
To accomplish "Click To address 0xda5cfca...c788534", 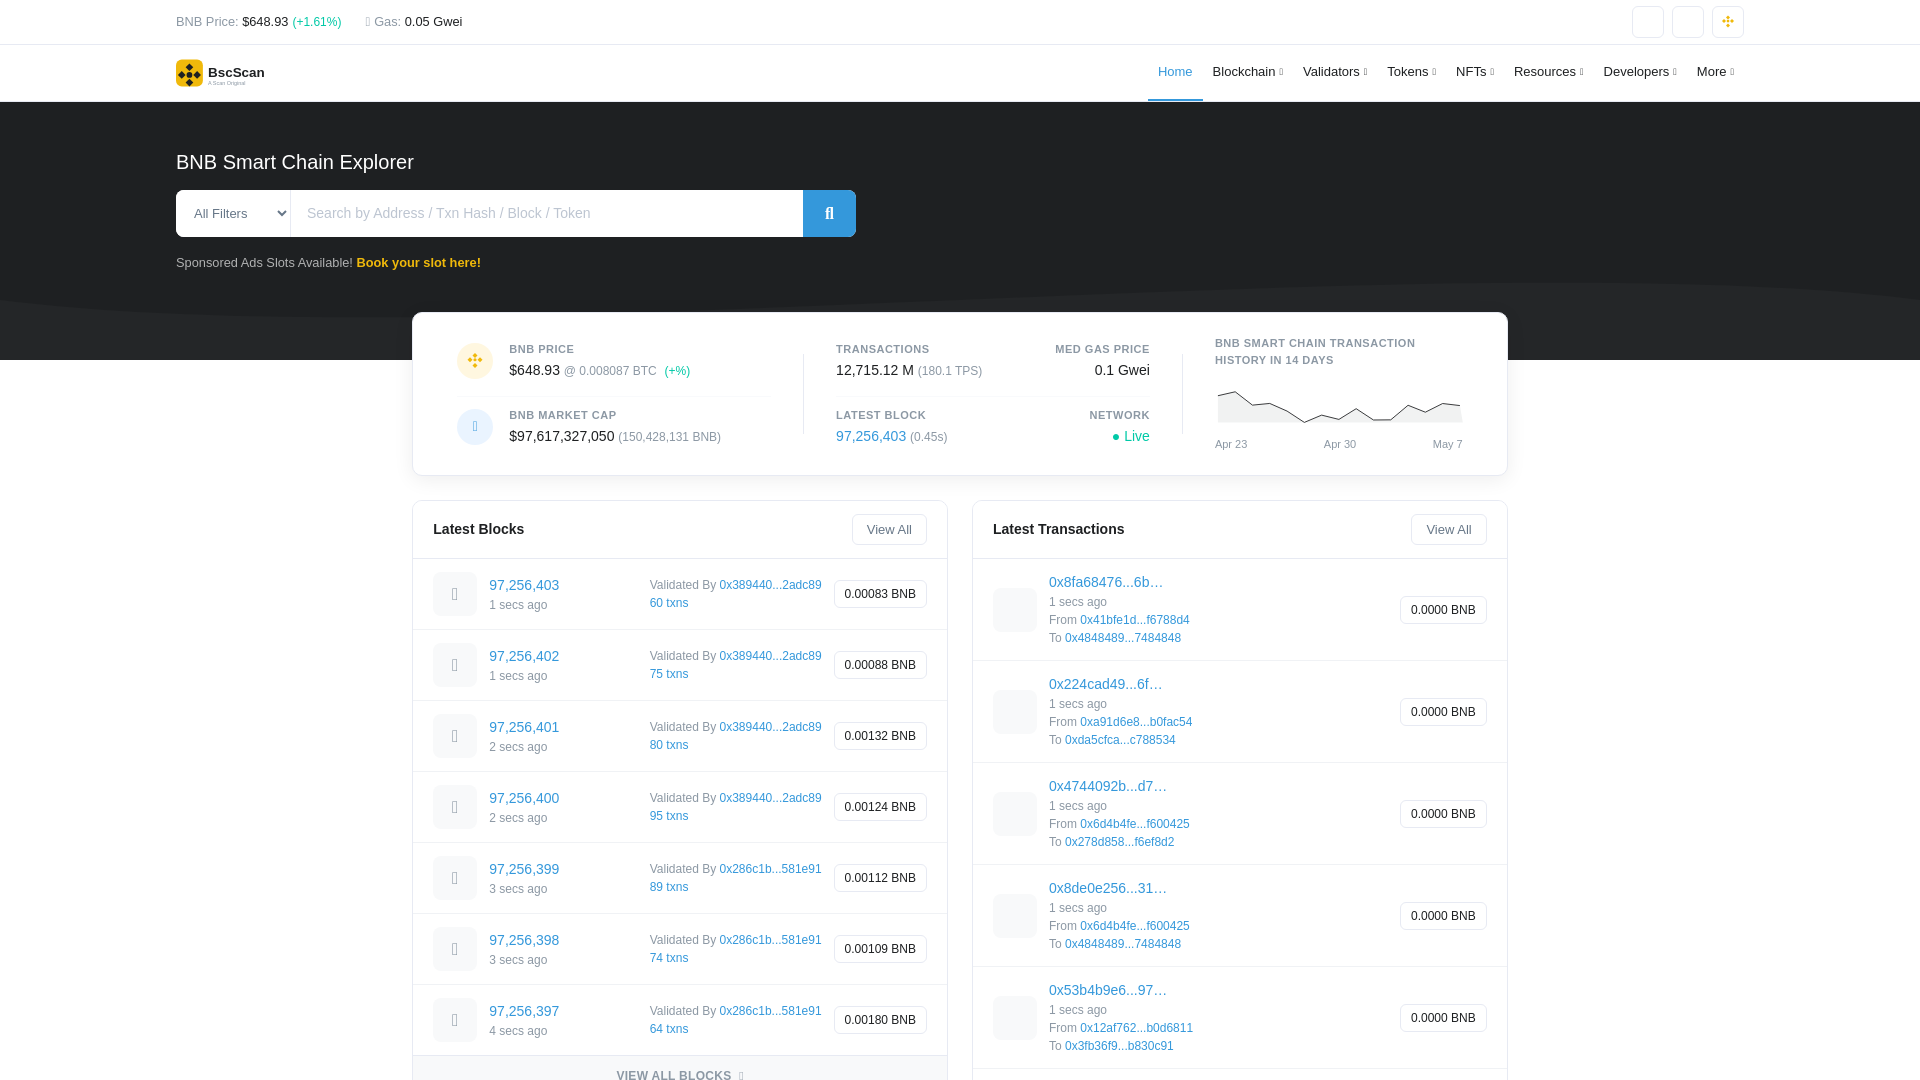I will point(1120,740).
